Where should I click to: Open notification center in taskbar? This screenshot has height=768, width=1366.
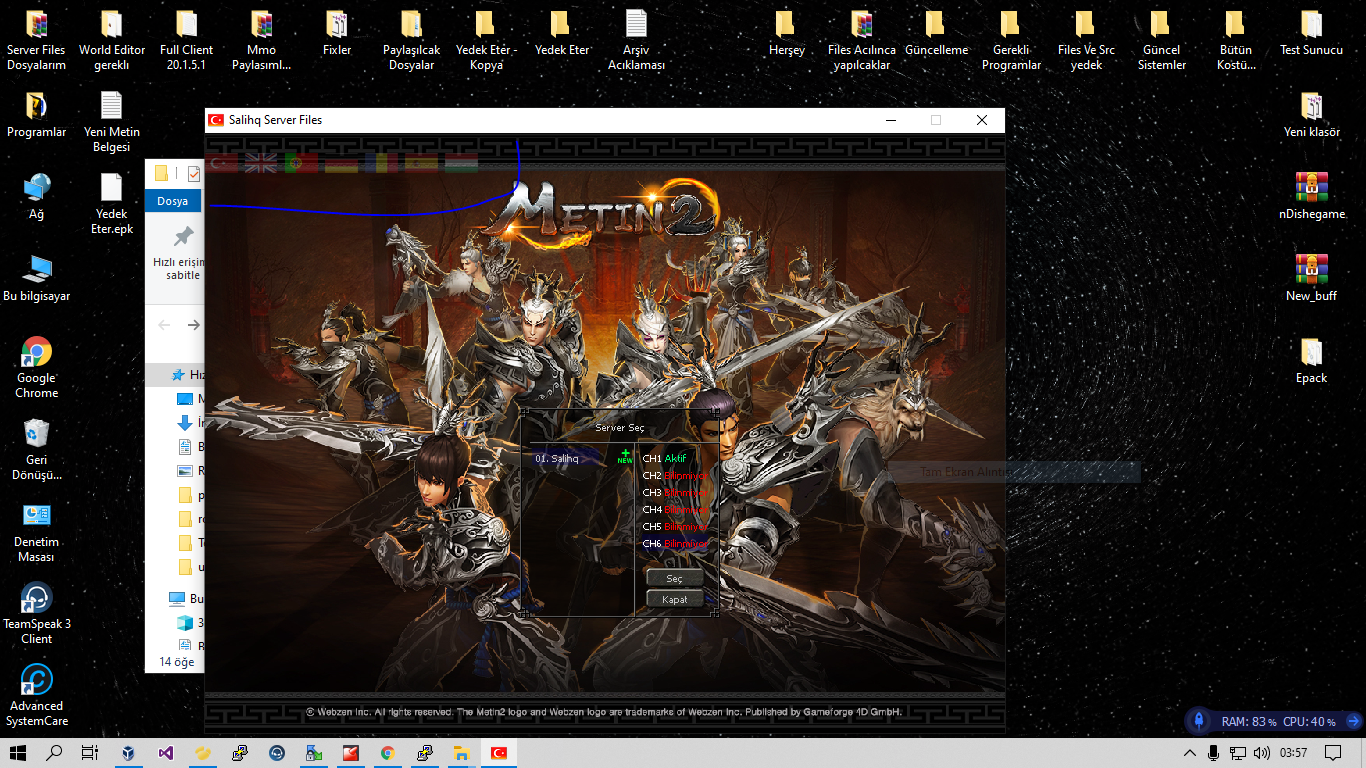pos(1333,753)
